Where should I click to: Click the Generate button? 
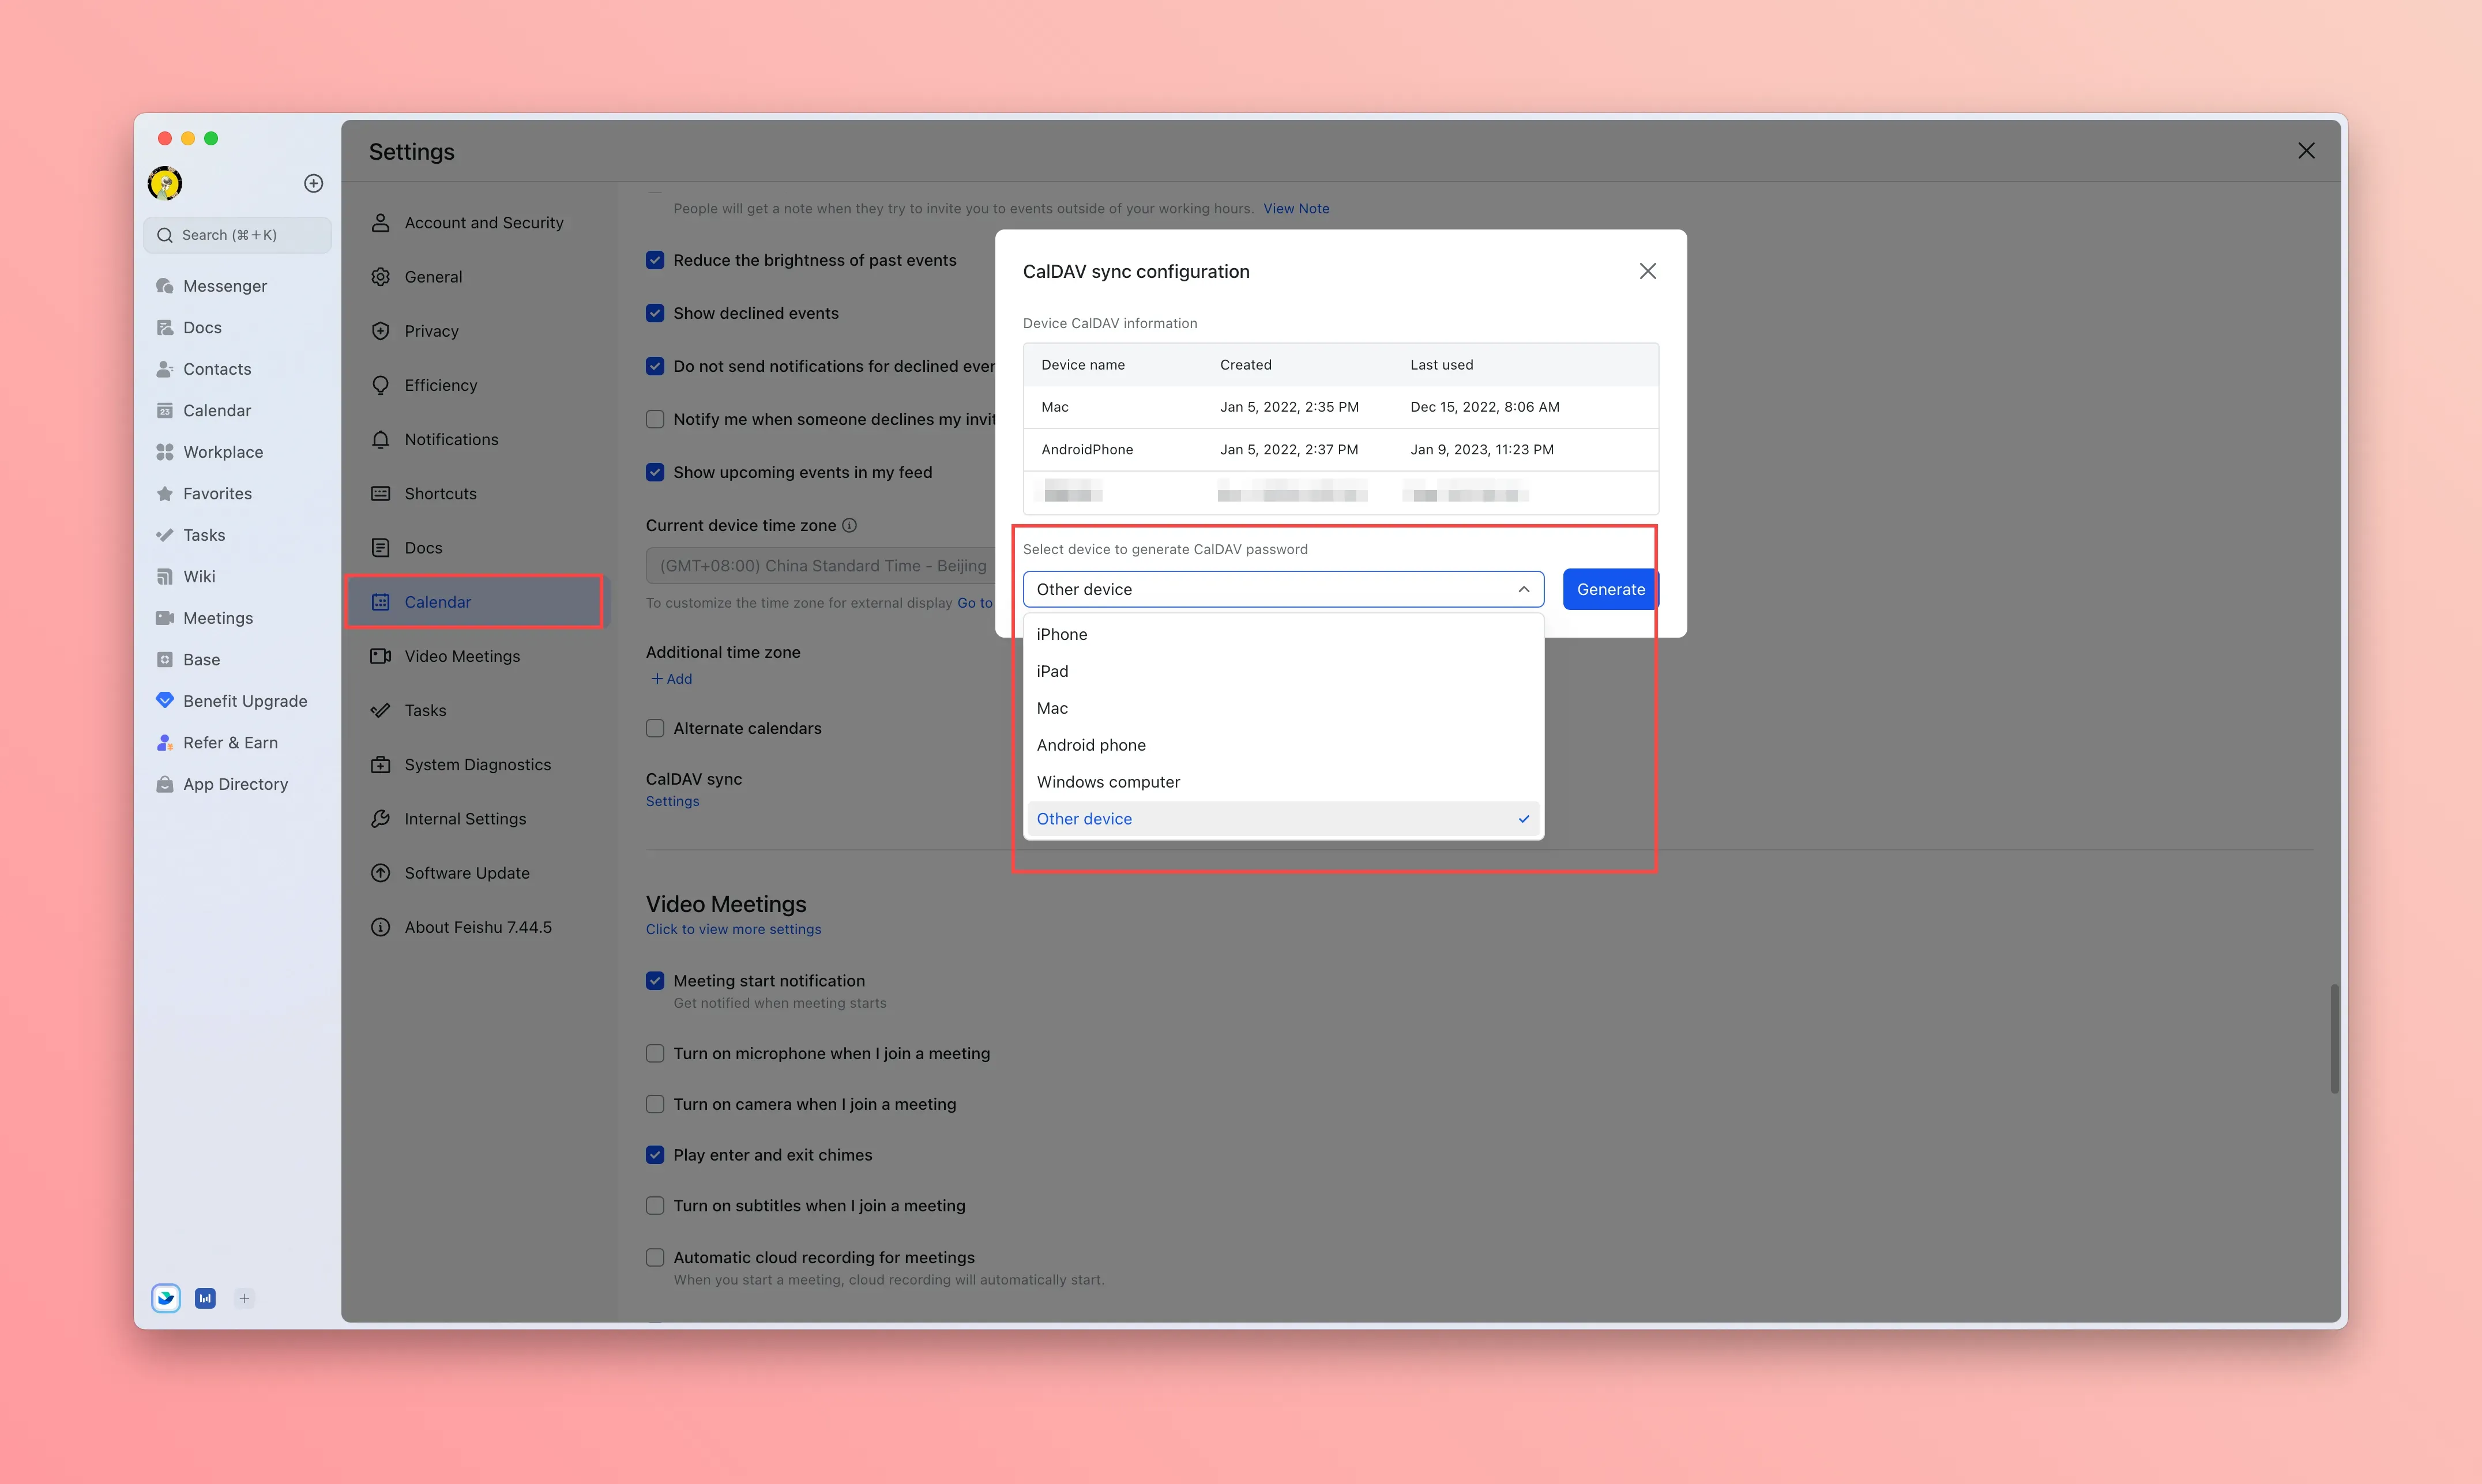point(1610,589)
